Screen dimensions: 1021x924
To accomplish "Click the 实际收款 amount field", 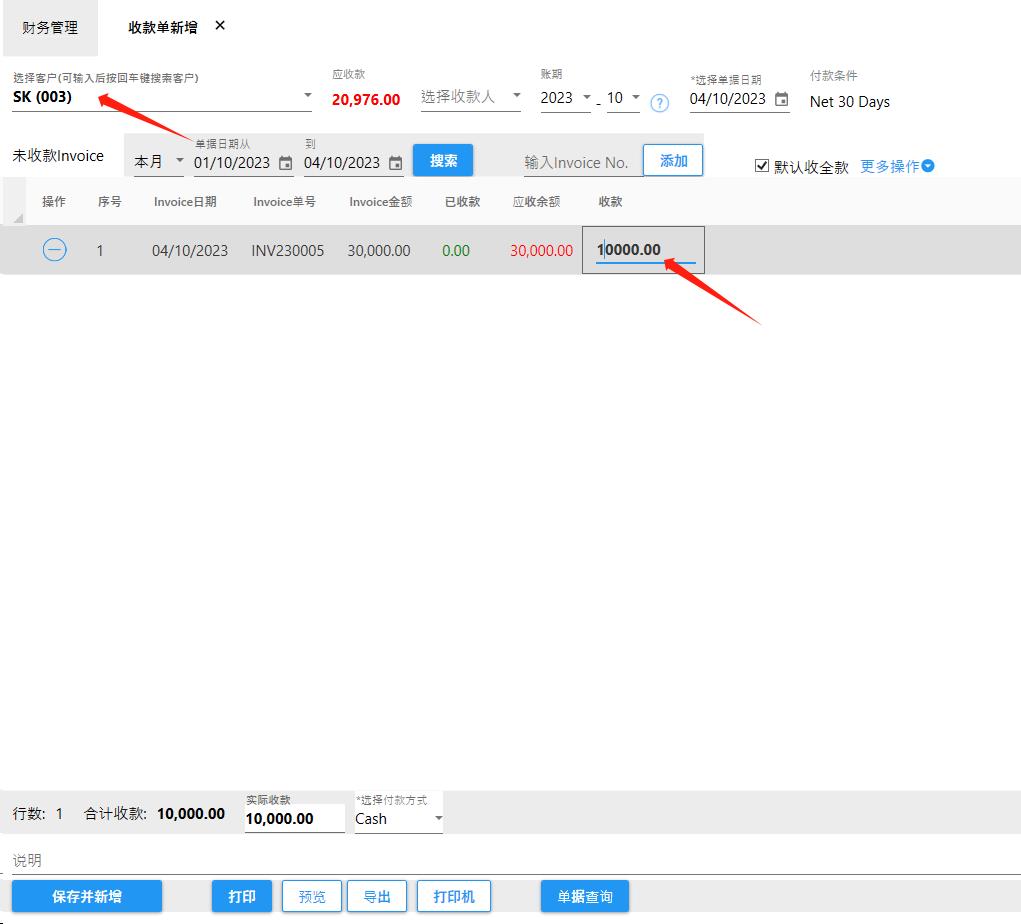I will 294,818.
